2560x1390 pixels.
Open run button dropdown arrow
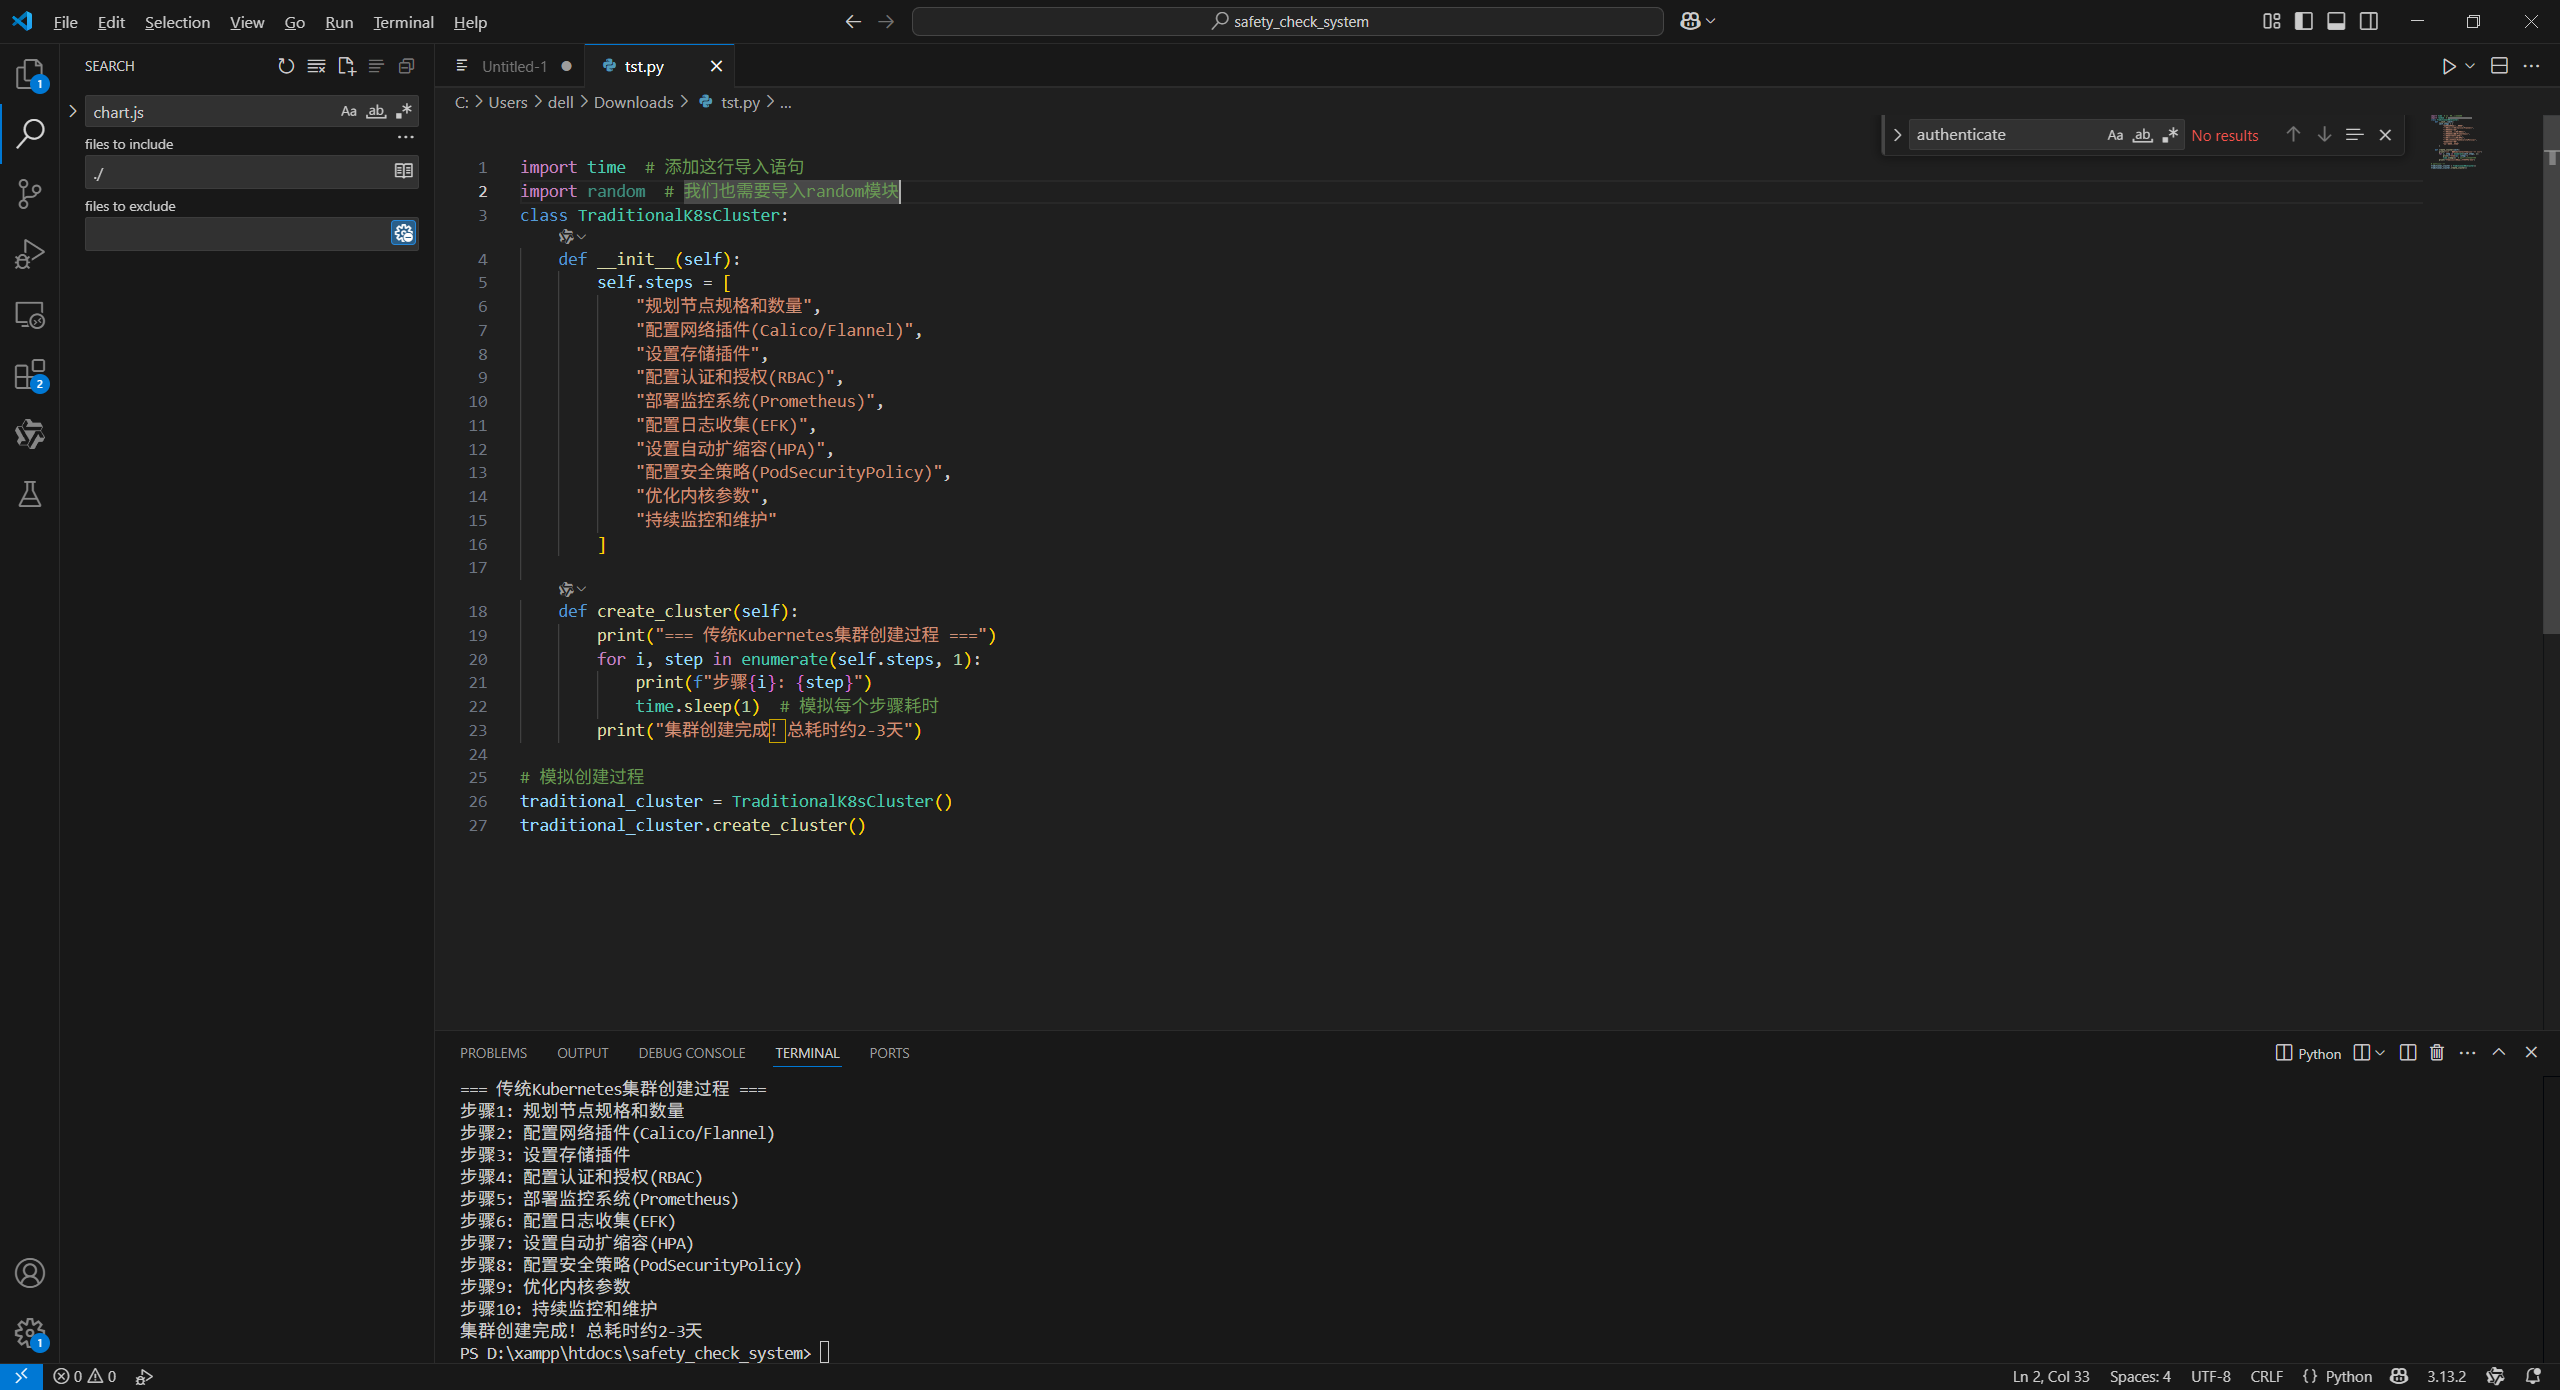pos(2470,66)
